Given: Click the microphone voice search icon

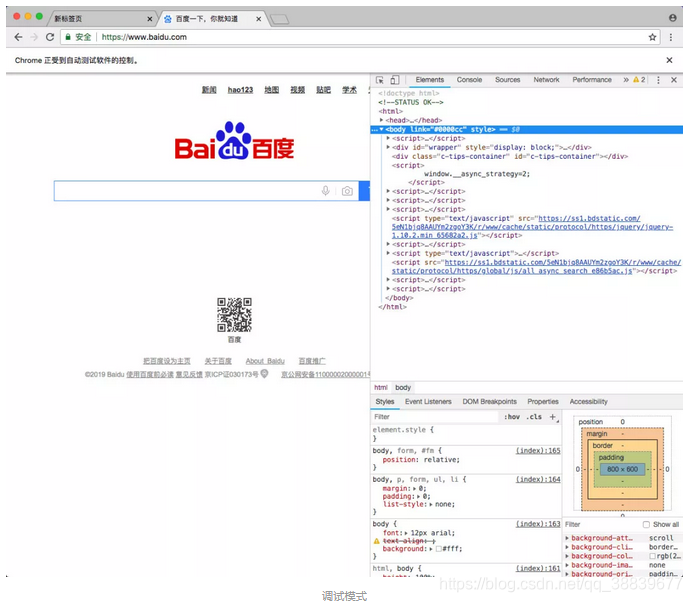Looking at the screenshot, I should click(x=325, y=191).
